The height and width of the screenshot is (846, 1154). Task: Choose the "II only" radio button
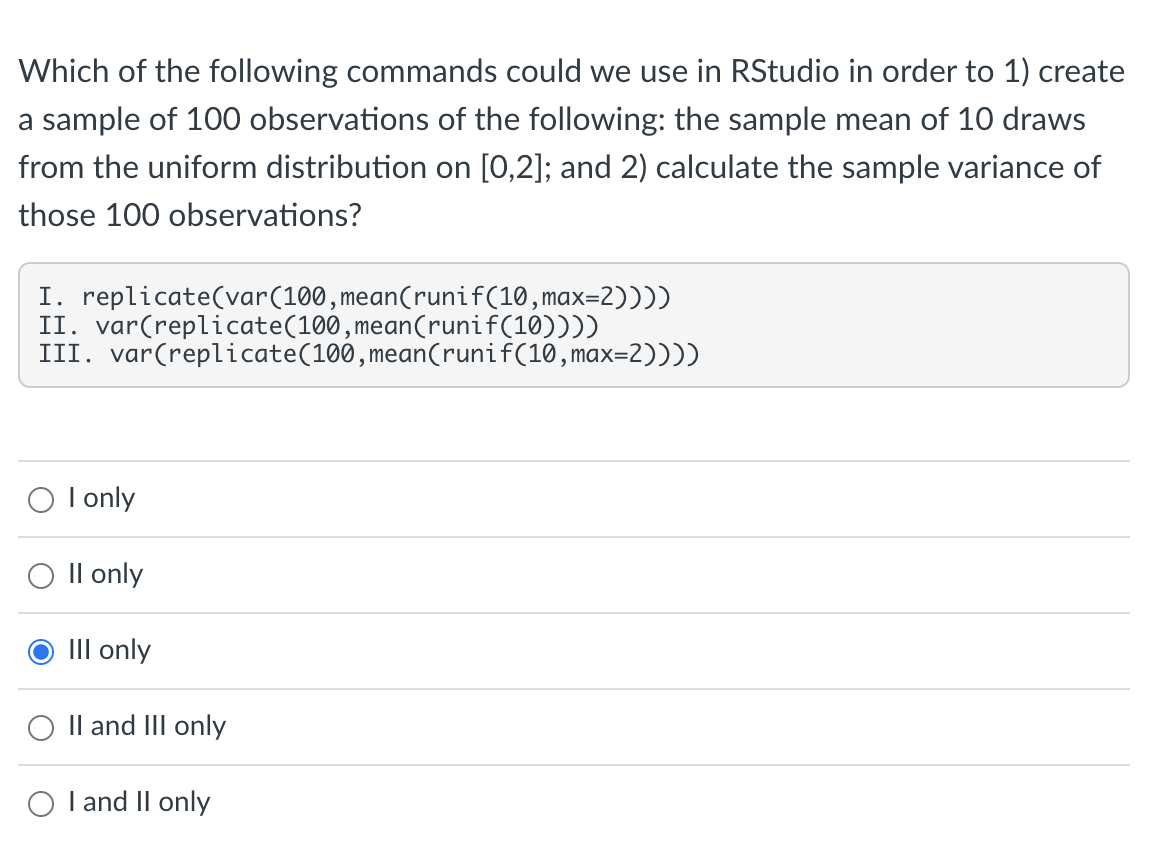[x=40, y=575]
